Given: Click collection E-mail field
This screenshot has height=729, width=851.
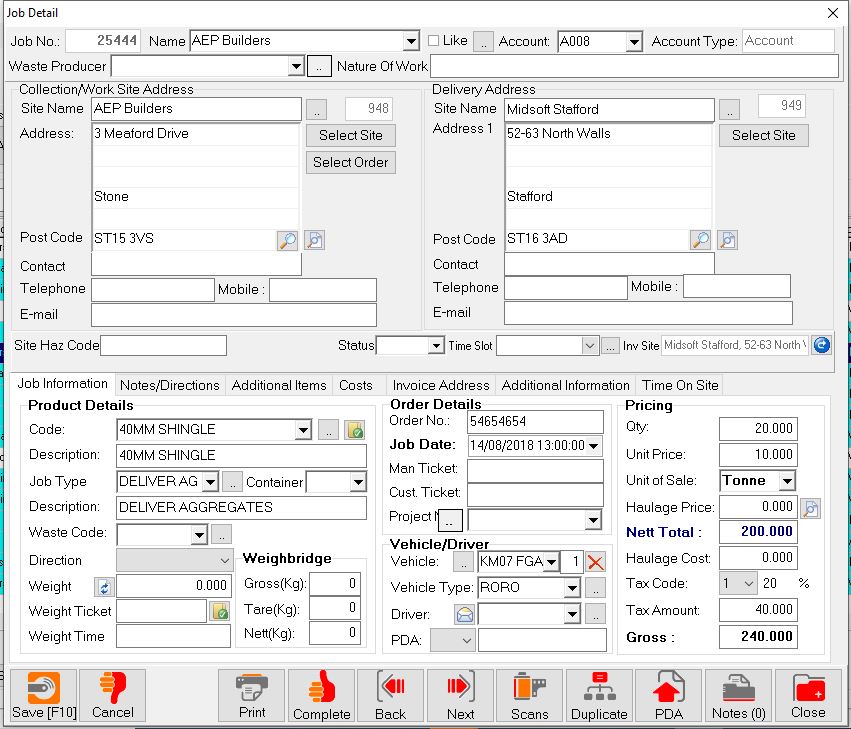Looking at the screenshot, I should coord(234,315).
